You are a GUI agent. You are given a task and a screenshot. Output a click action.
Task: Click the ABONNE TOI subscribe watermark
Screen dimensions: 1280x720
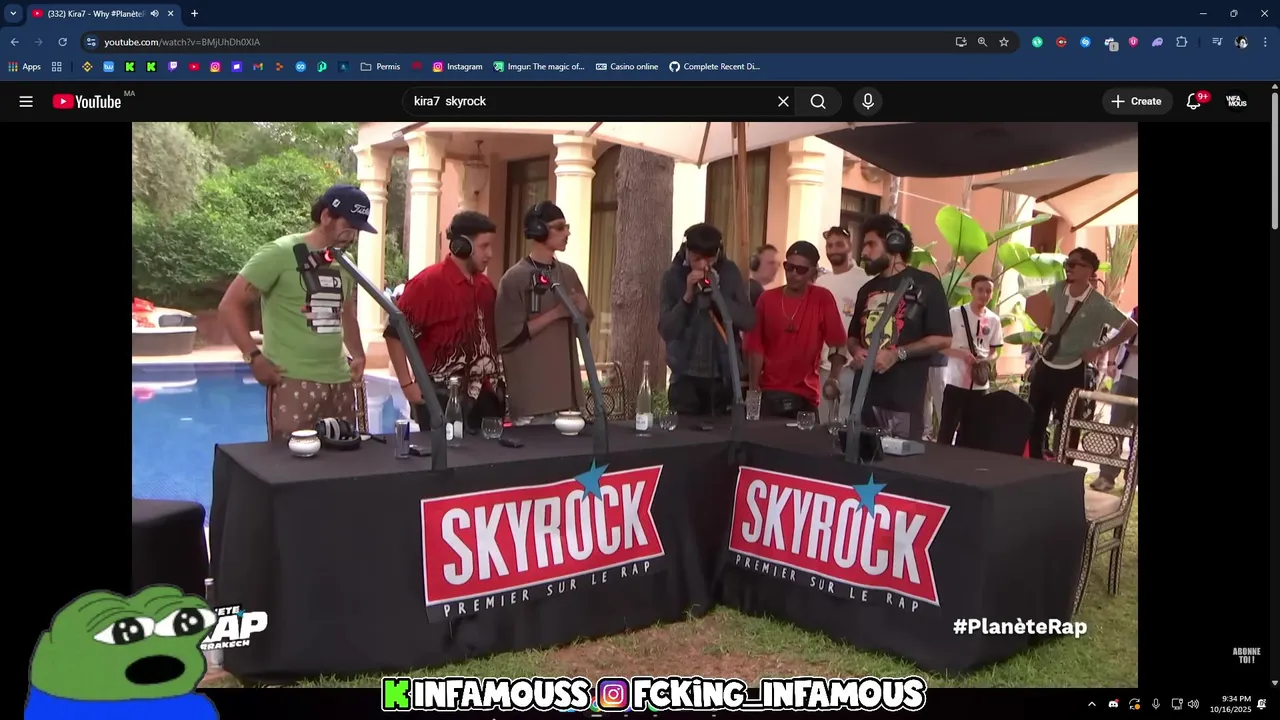pos(1246,656)
